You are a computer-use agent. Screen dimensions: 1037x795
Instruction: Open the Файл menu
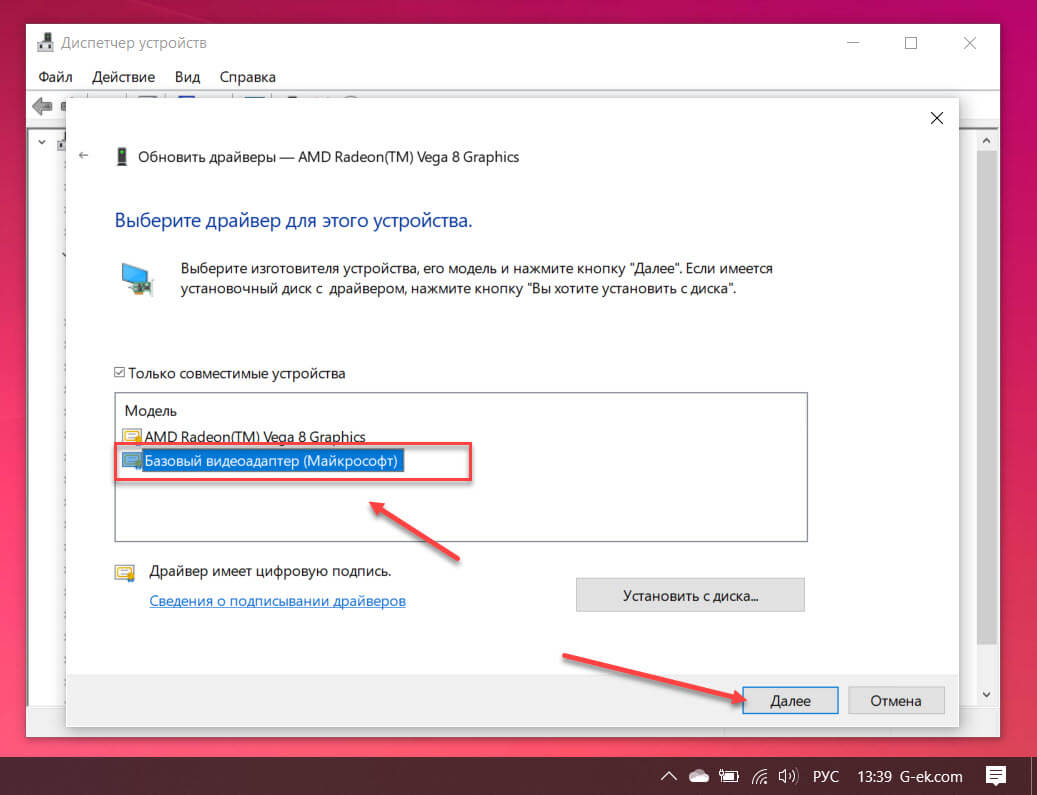(55, 77)
